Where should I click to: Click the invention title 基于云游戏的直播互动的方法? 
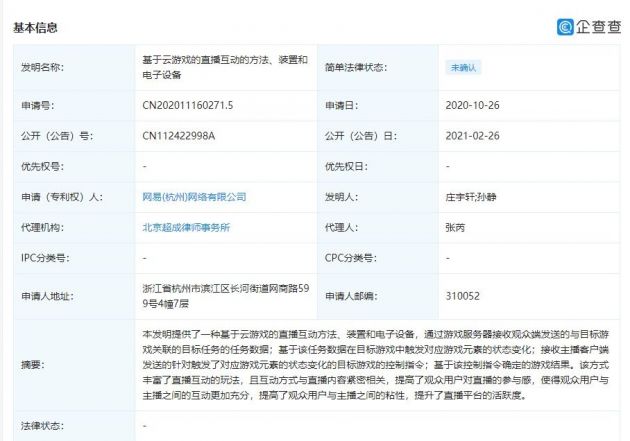point(225,67)
